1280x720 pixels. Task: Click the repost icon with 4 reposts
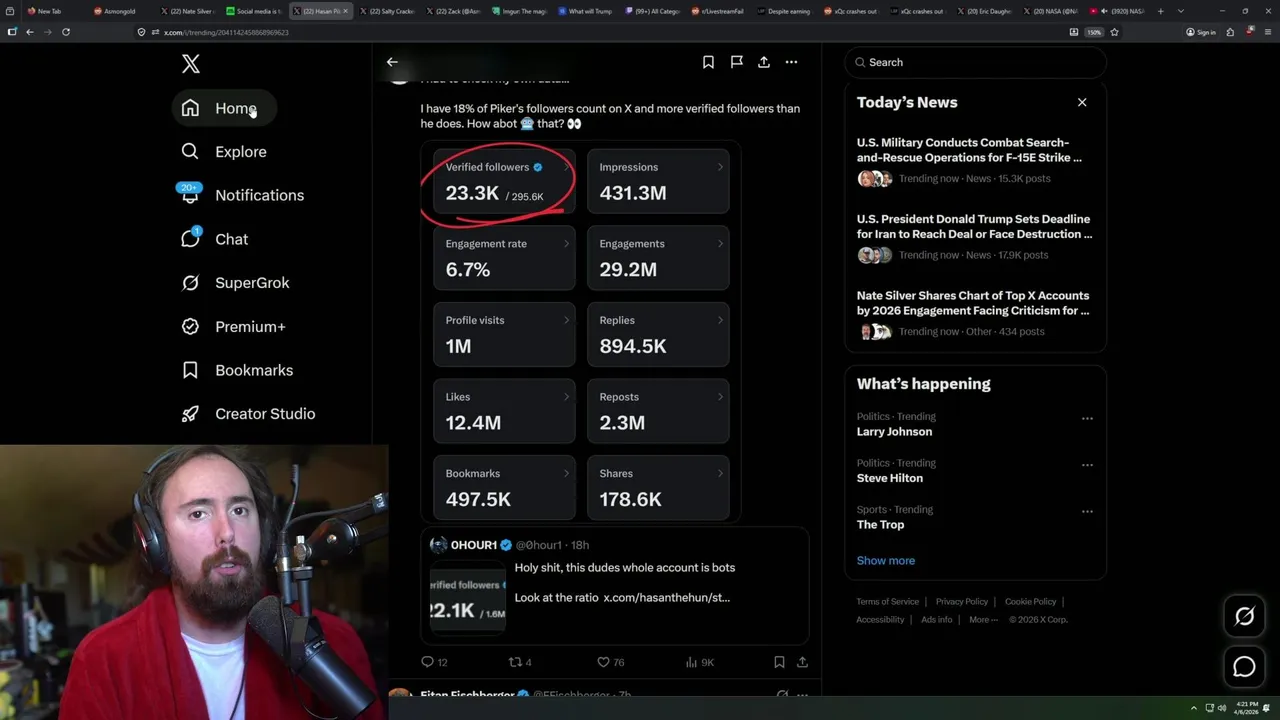pyautogui.click(x=516, y=662)
